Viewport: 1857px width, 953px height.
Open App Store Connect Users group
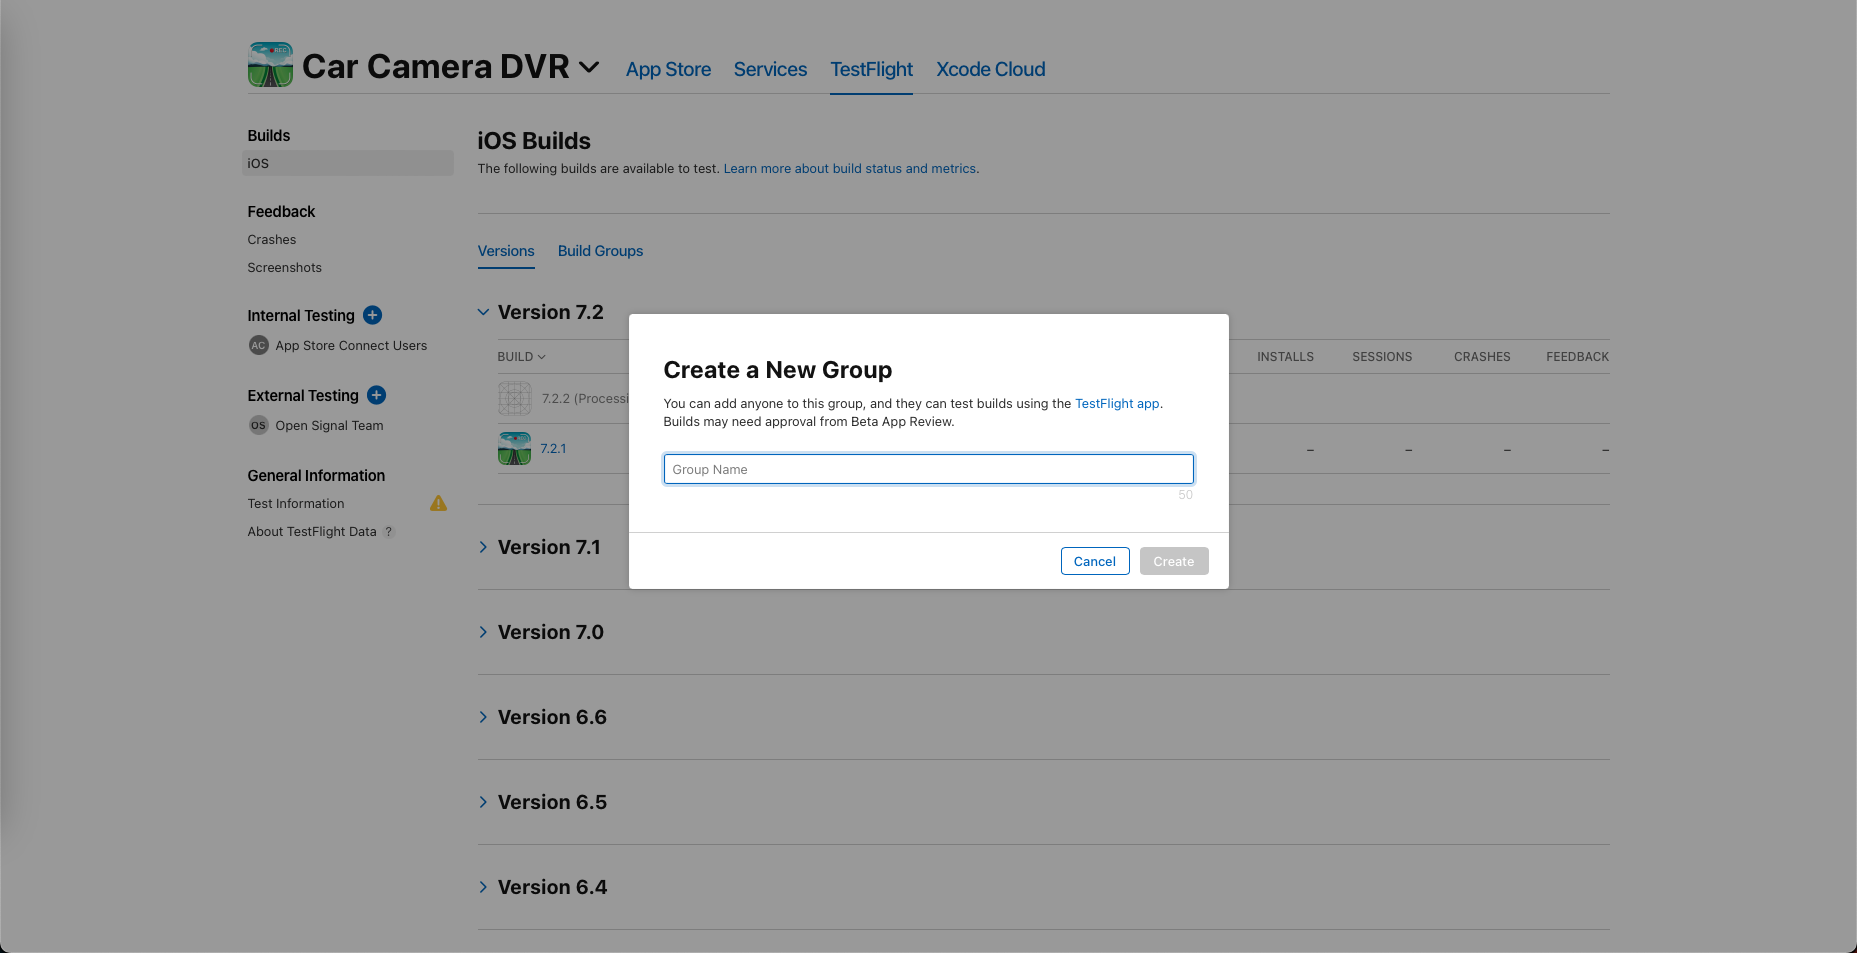coord(351,346)
